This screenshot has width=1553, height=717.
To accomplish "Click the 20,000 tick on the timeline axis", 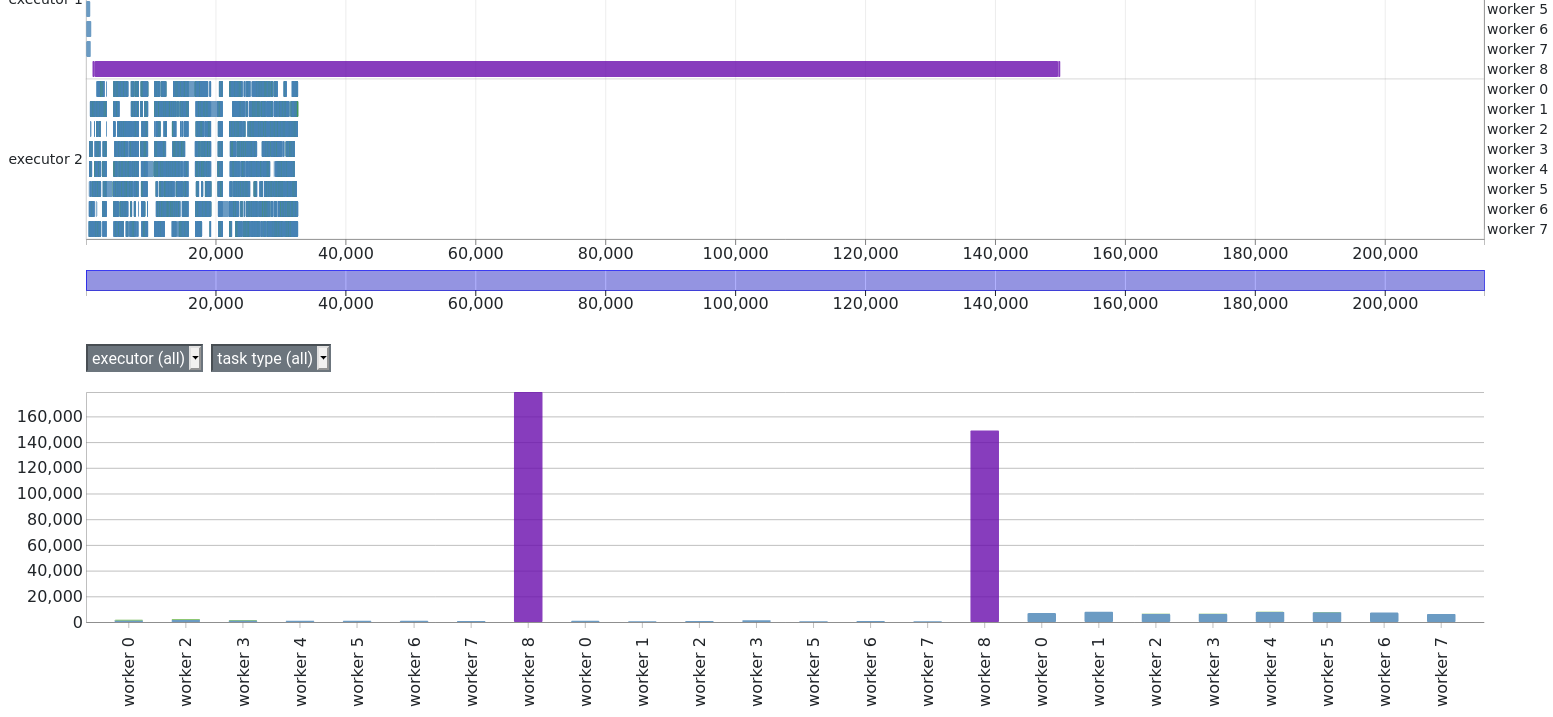I will [216, 253].
